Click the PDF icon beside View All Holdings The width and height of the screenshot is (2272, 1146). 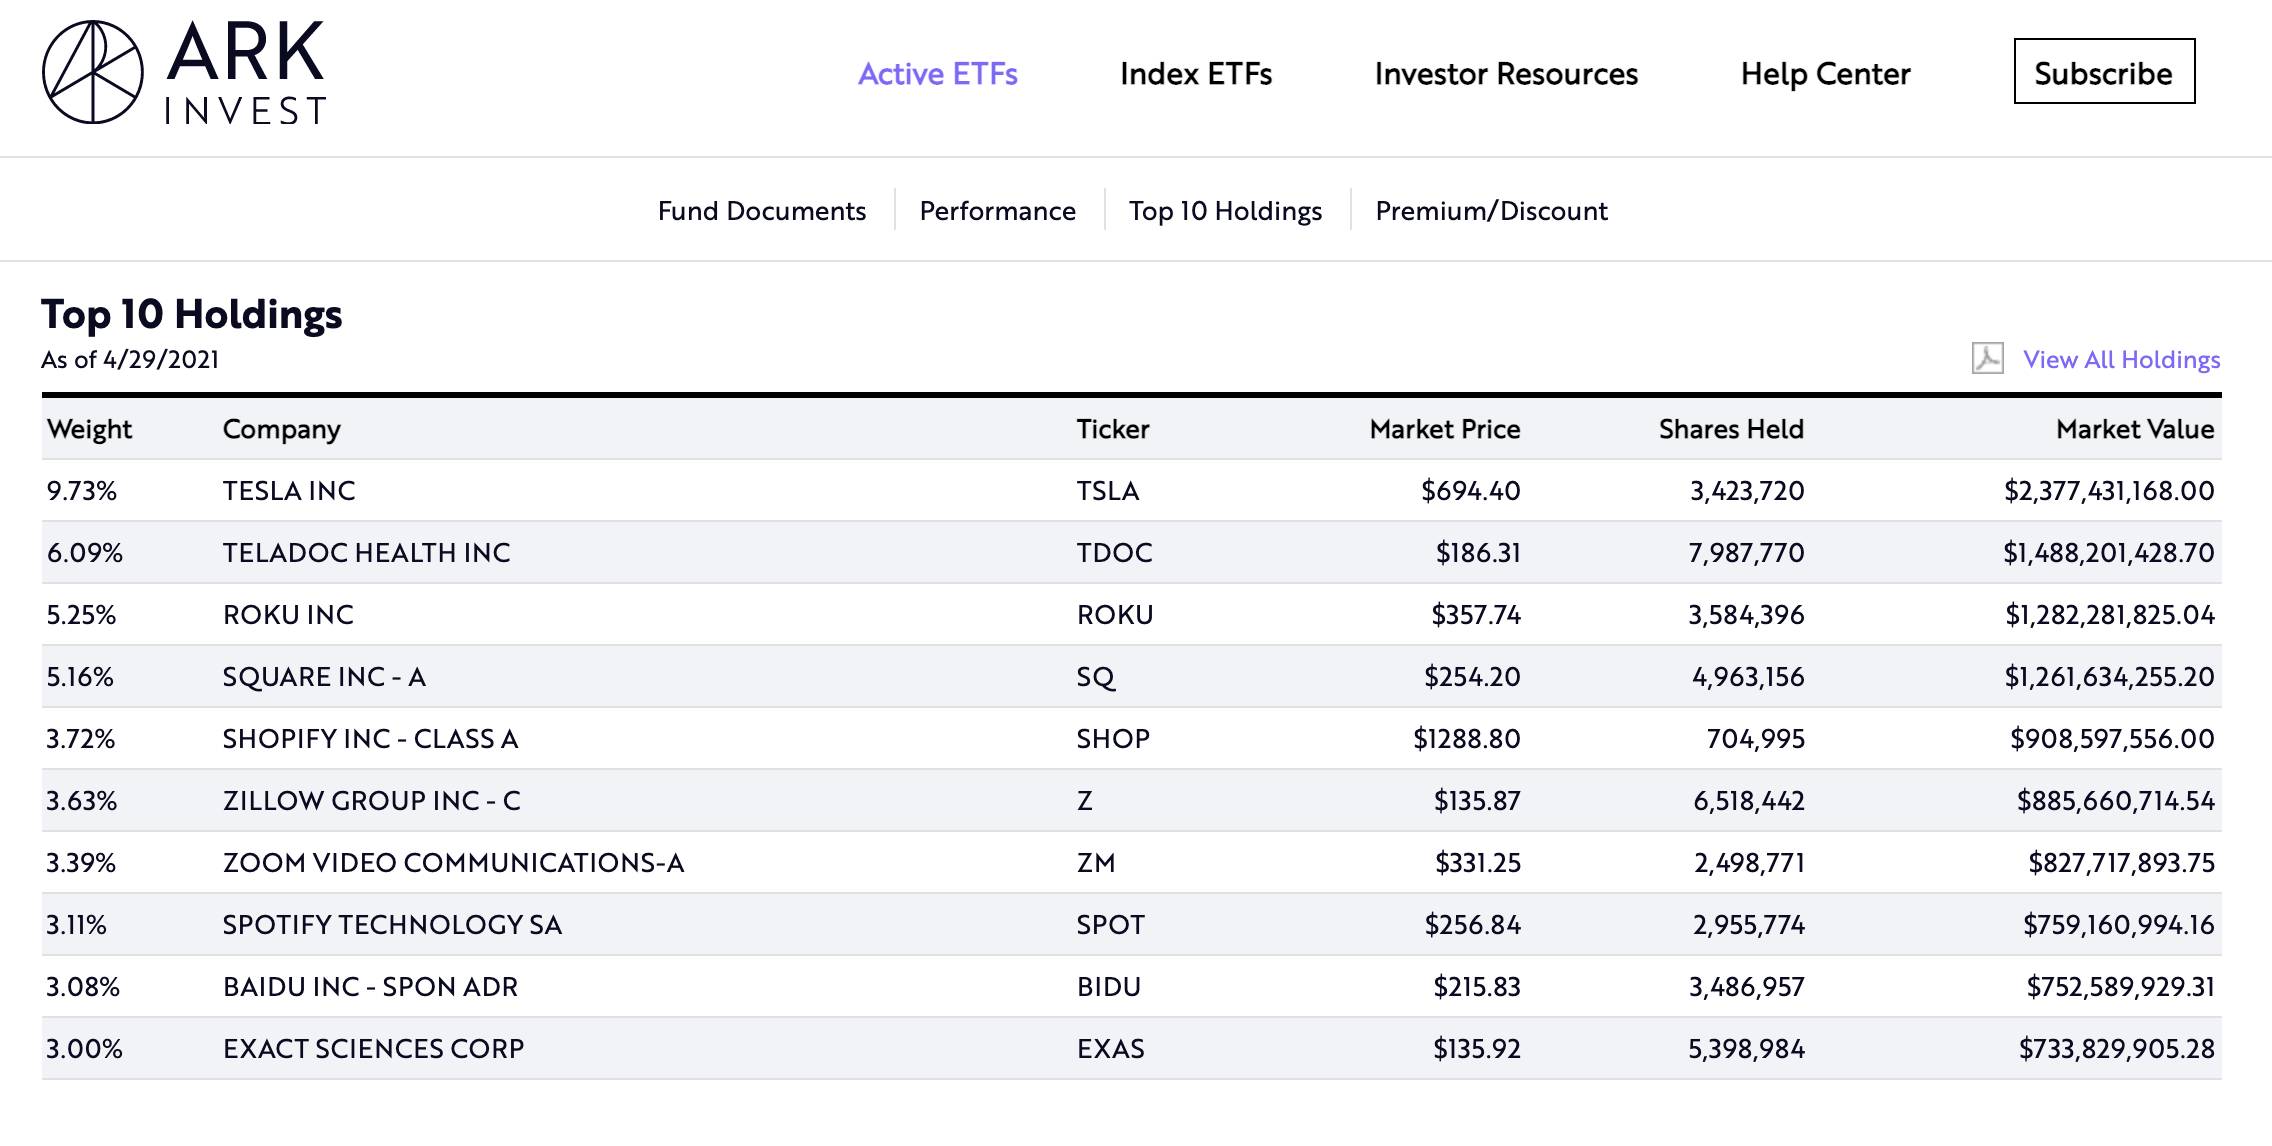[x=1987, y=359]
